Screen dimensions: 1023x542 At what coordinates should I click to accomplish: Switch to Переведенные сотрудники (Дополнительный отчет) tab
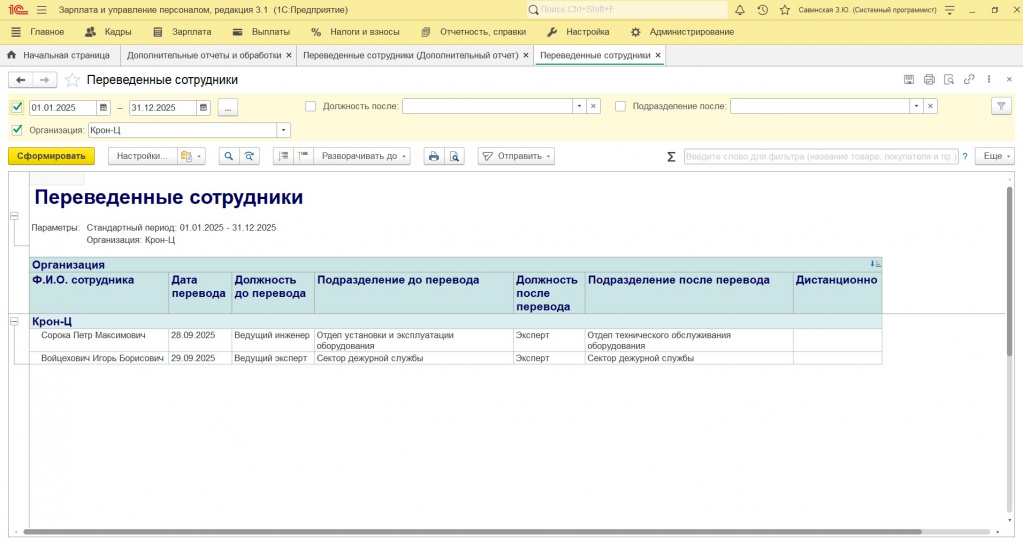(x=410, y=55)
